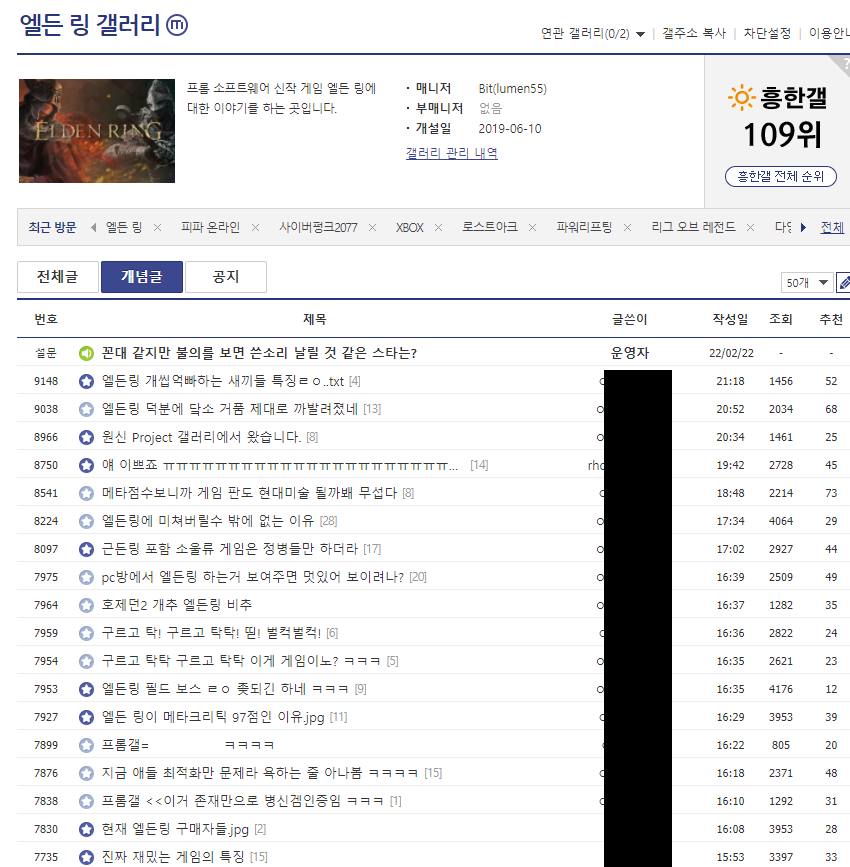
Task: Open the survey post about 스타
Action: (x=259, y=353)
